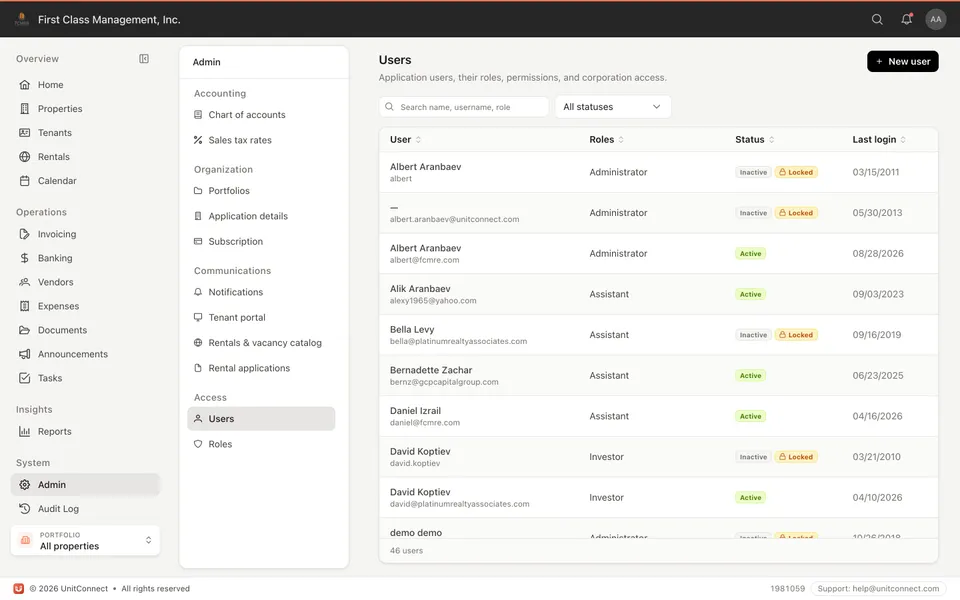960x600 pixels.
Task: Select Admin in System sidebar
Action: (85, 484)
